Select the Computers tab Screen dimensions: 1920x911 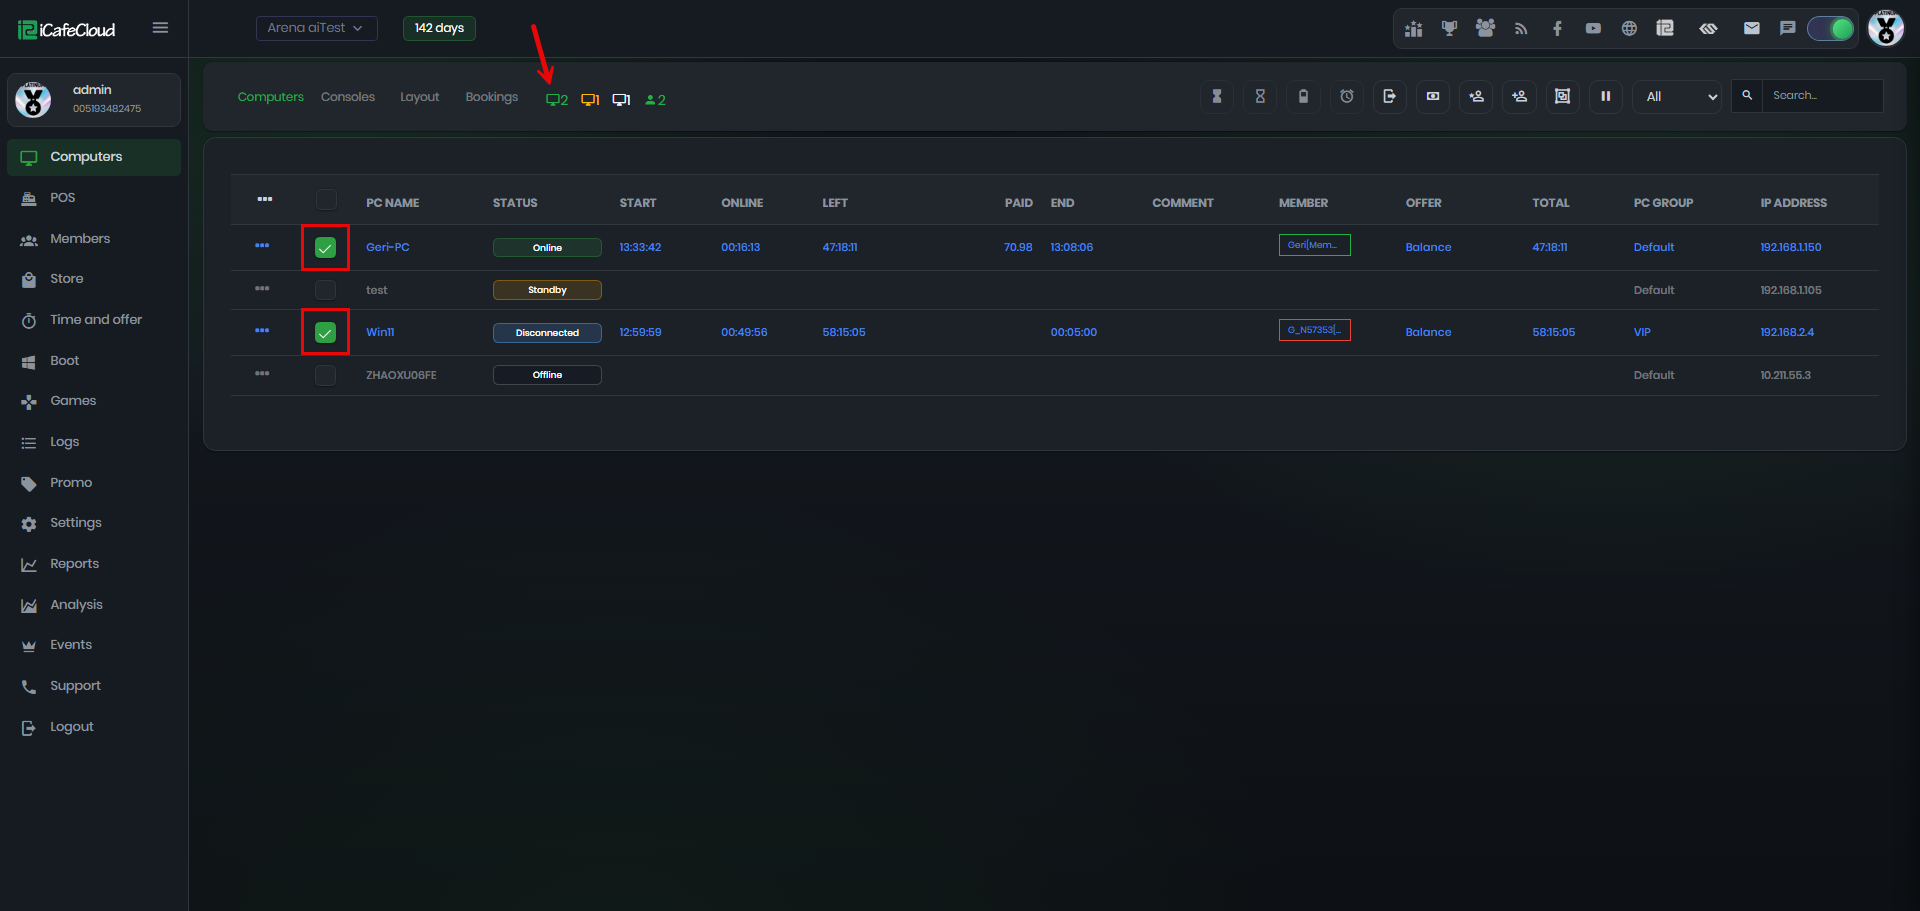tap(271, 97)
